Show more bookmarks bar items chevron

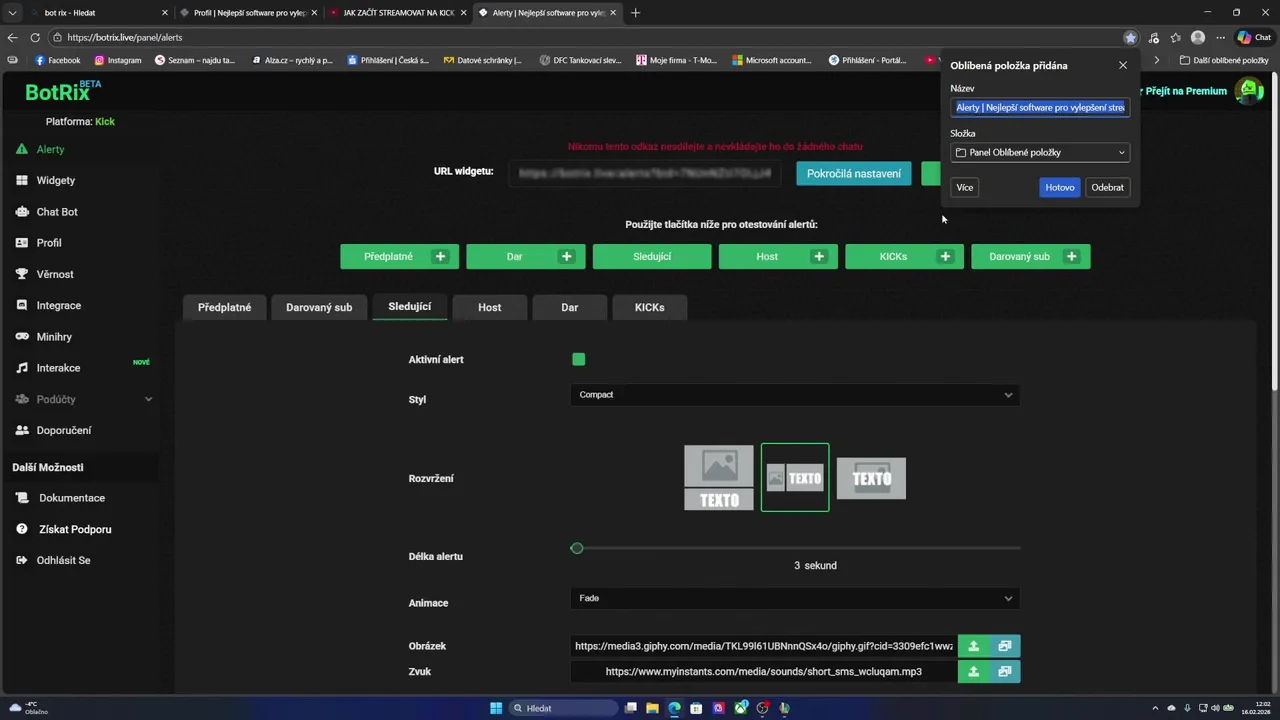[1157, 60]
